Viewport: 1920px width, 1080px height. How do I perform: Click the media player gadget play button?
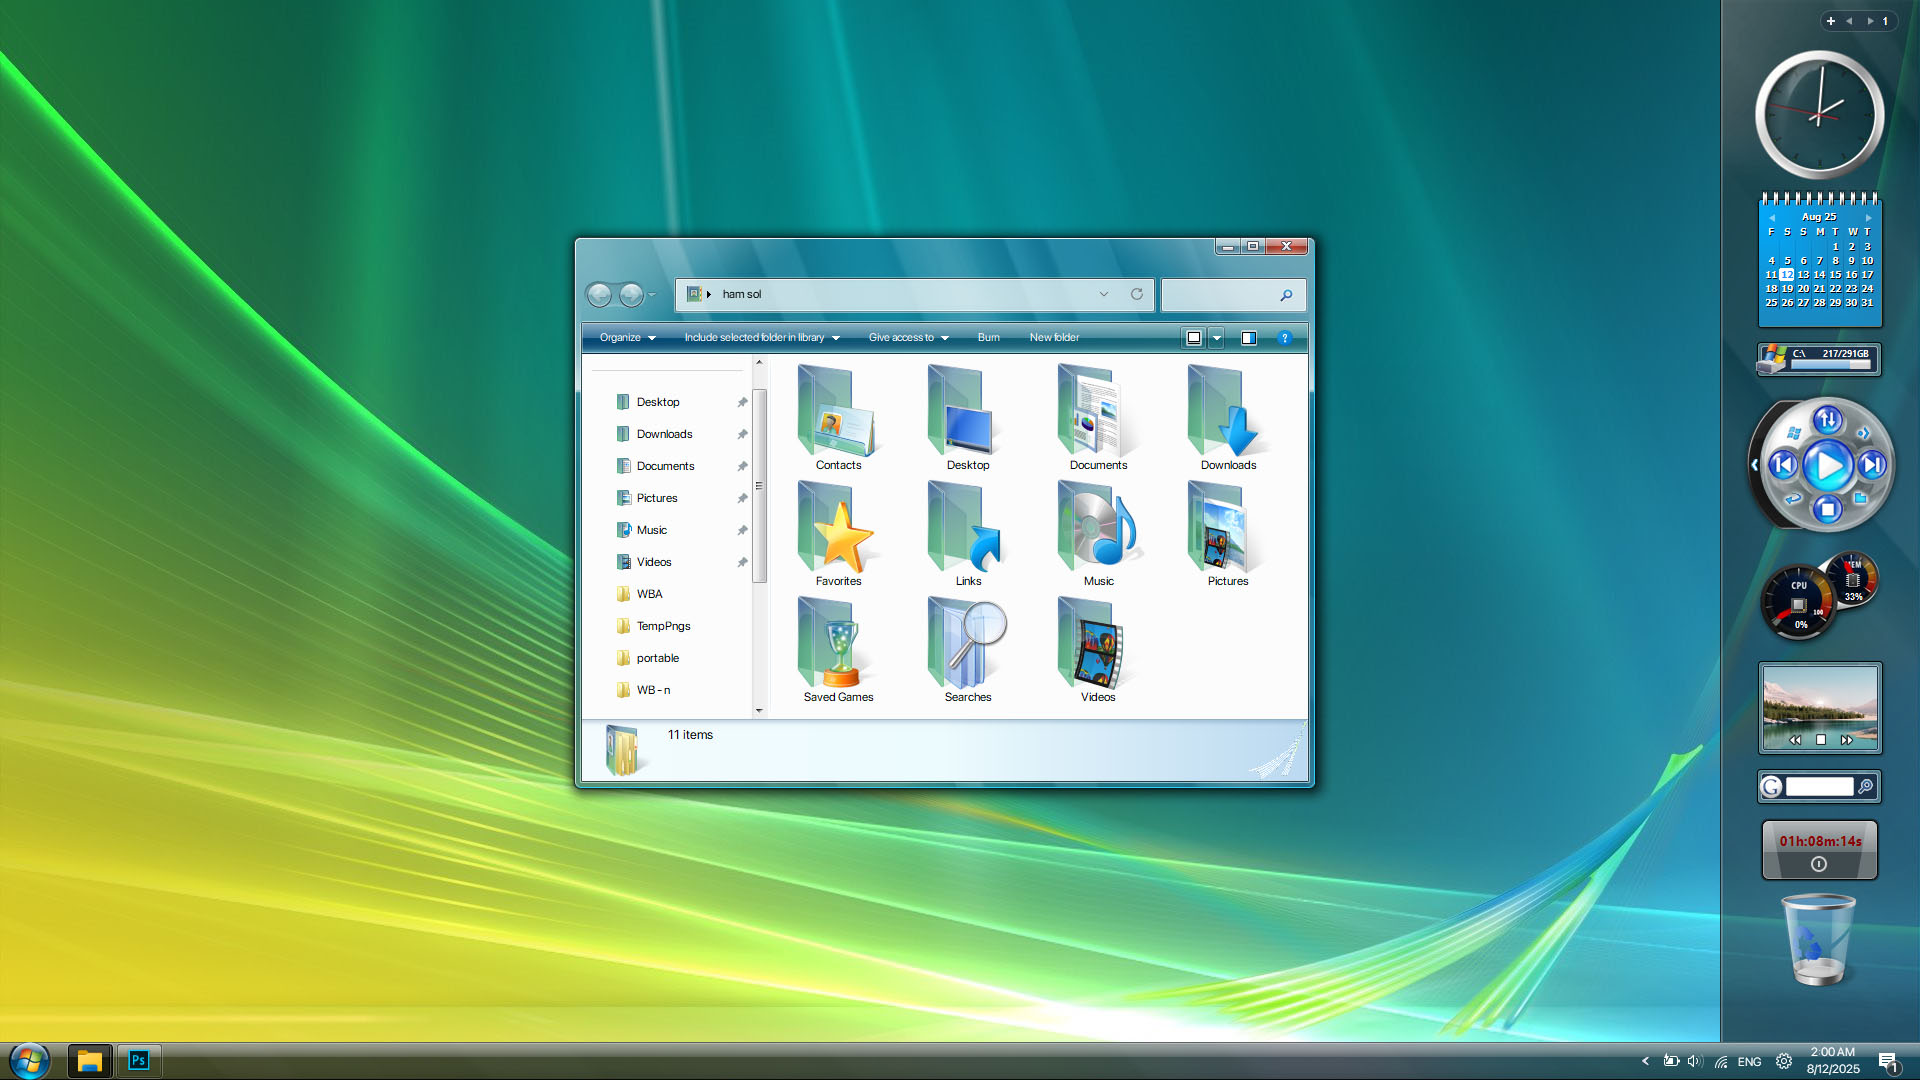(1828, 466)
